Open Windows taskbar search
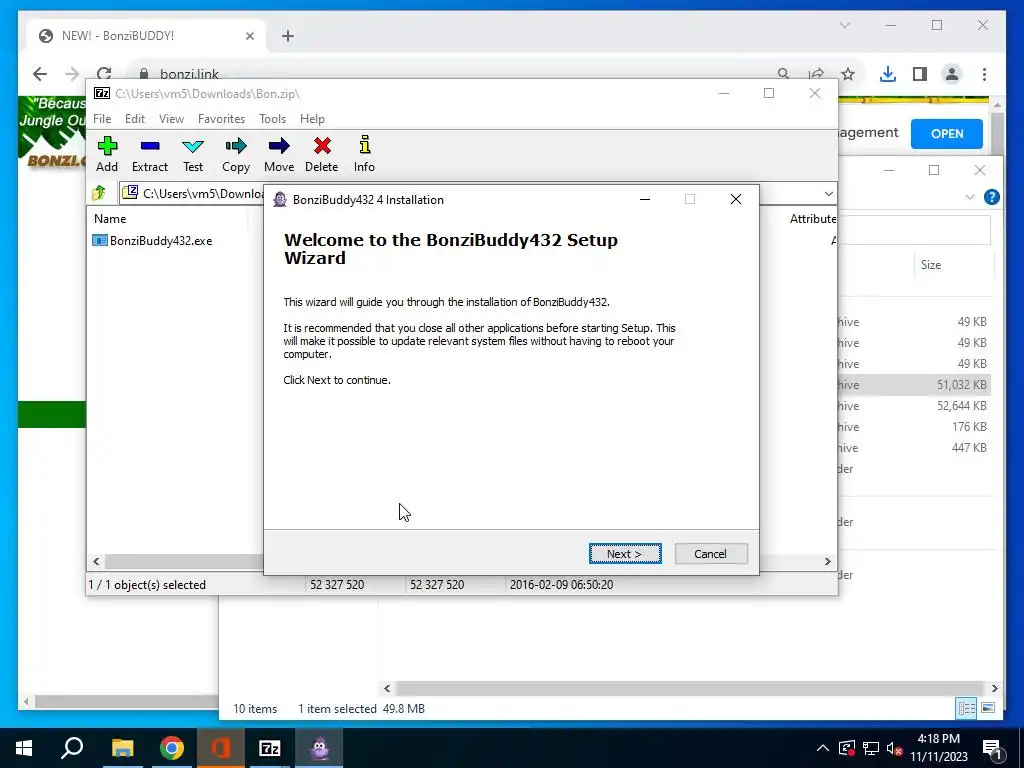The height and width of the screenshot is (768, 1024). [72, 748]
